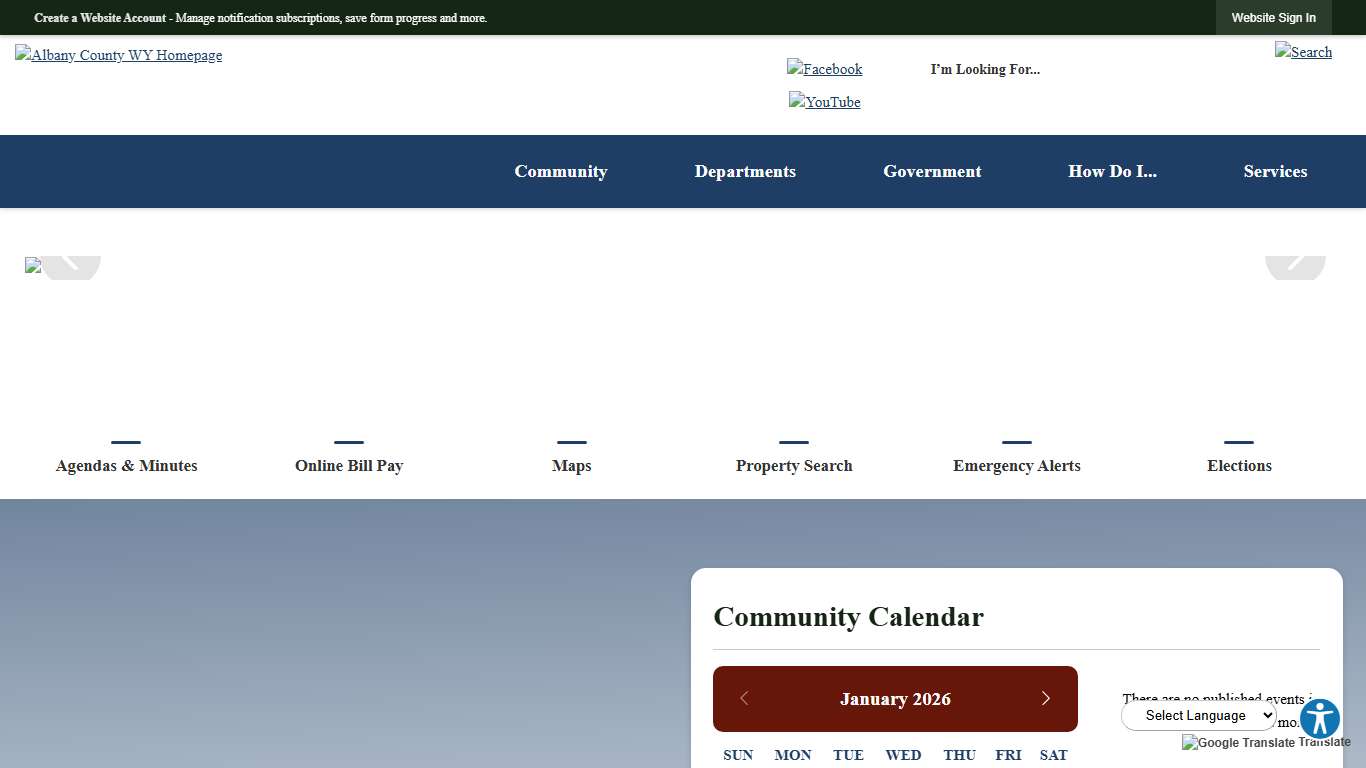Go to Online Bill Pay
The image size is (1366, 768).
pyautogui.click(x=348, y=465)
